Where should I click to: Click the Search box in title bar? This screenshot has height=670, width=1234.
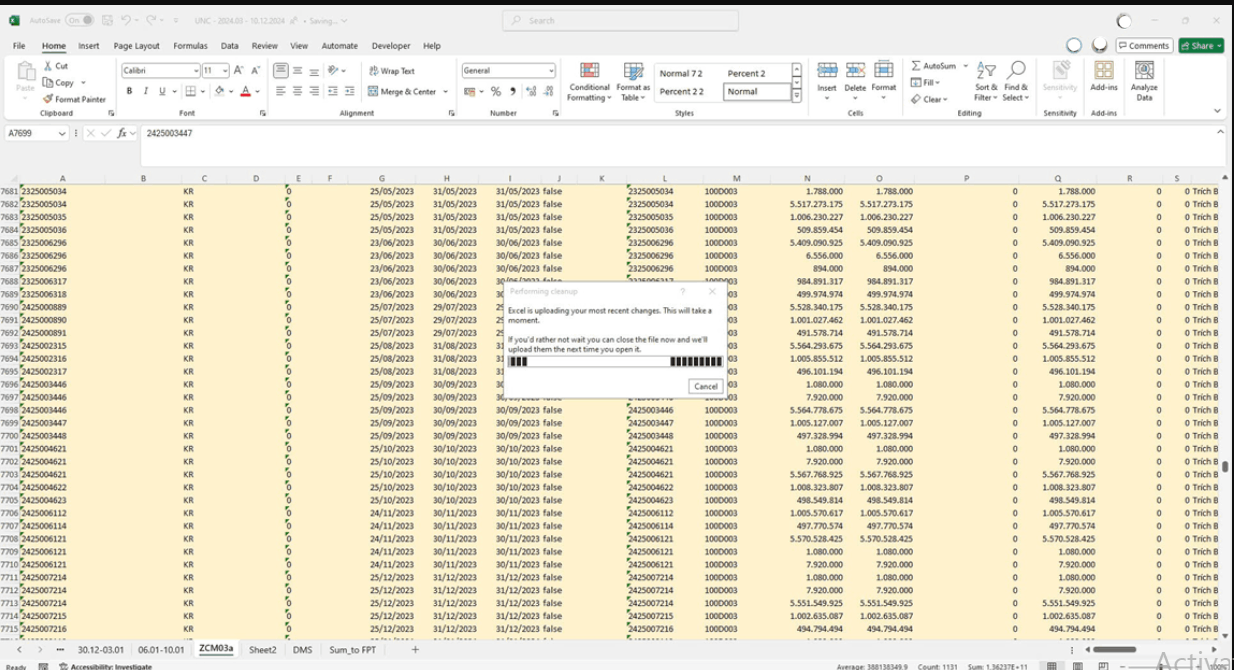(620, 20)
